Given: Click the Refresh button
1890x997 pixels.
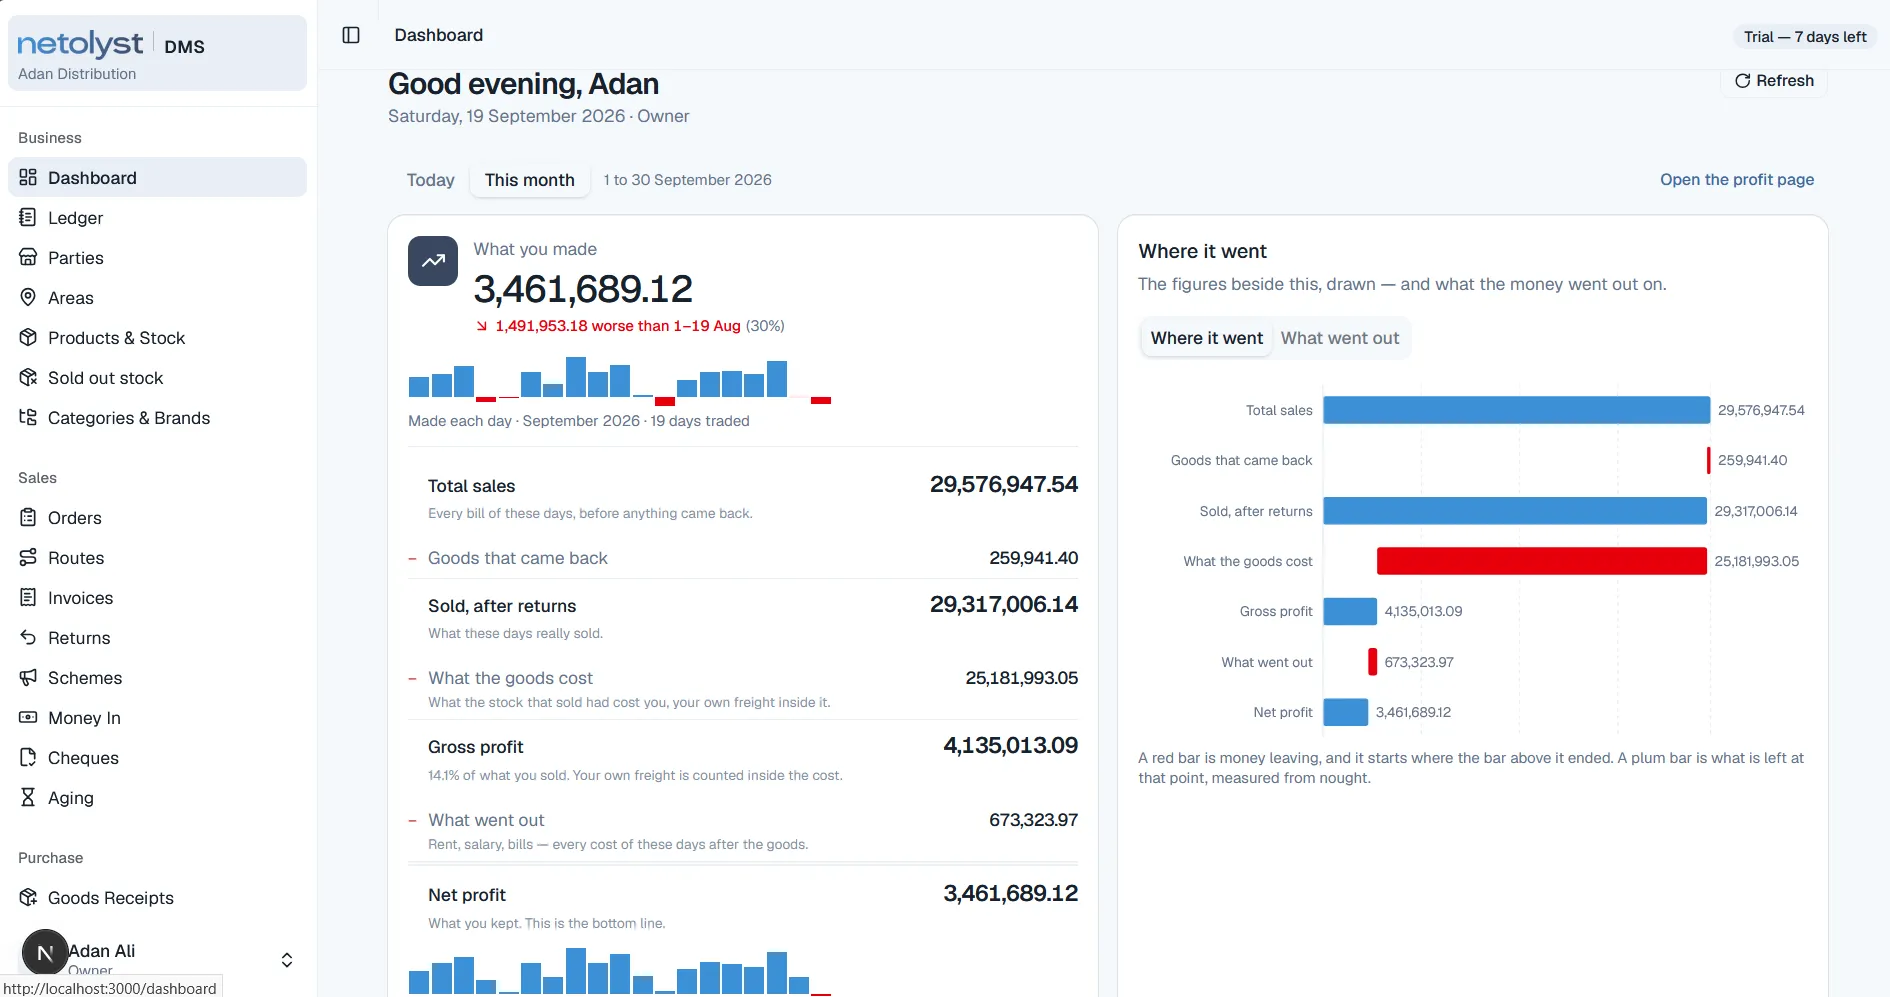Looking at the screenshot, I should tap(1774, 81).
